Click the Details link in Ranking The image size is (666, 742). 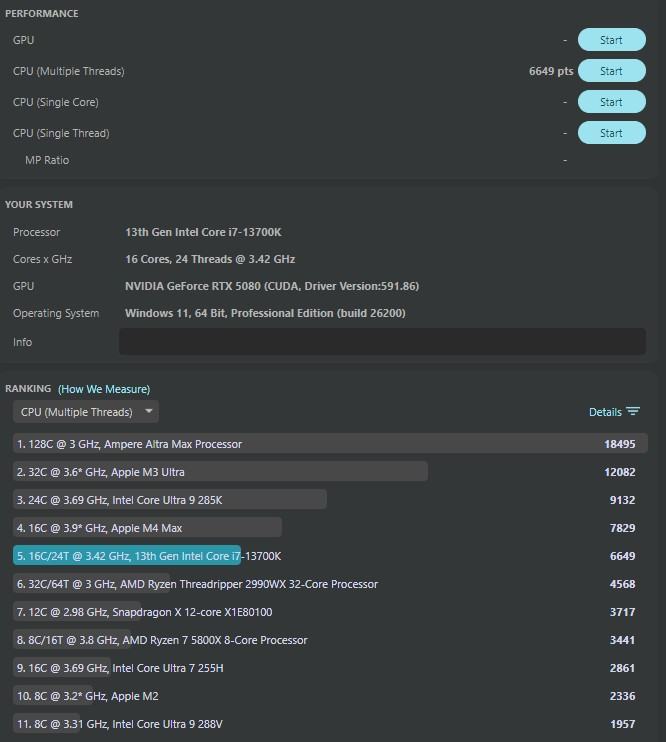tap(605, 412)
